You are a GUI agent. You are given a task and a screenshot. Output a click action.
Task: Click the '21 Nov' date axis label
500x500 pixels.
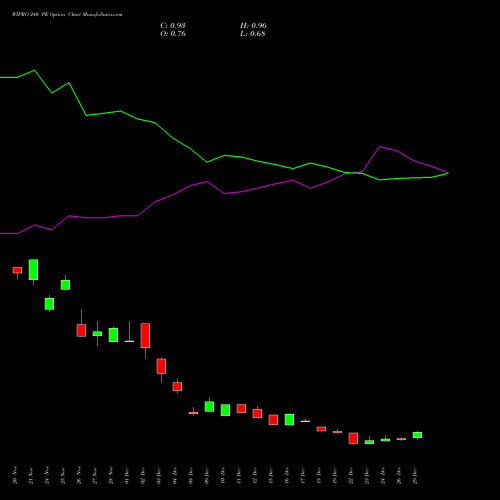tap(31, 475)
